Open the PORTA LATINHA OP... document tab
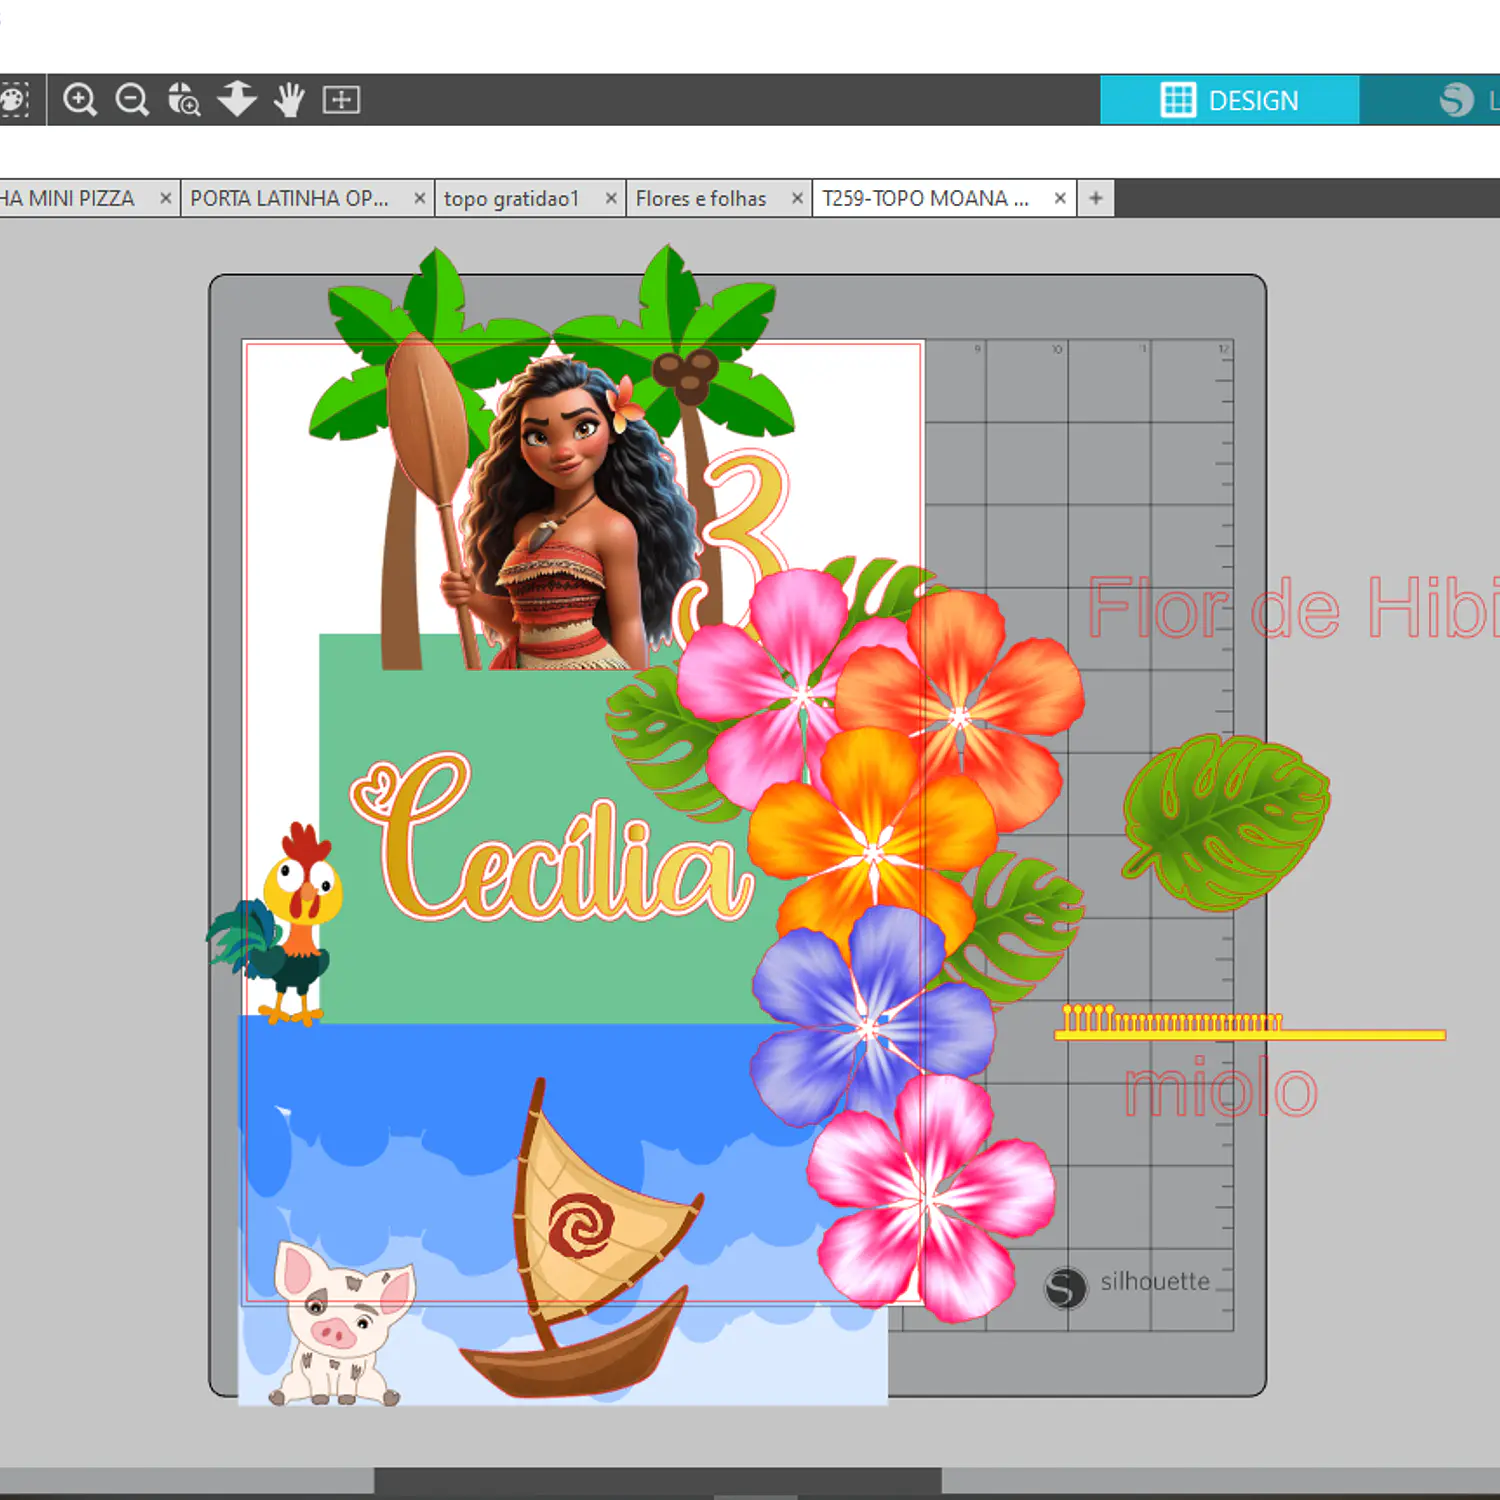This screenshot has height=1500, width=1500. click(x=290, y=198)
